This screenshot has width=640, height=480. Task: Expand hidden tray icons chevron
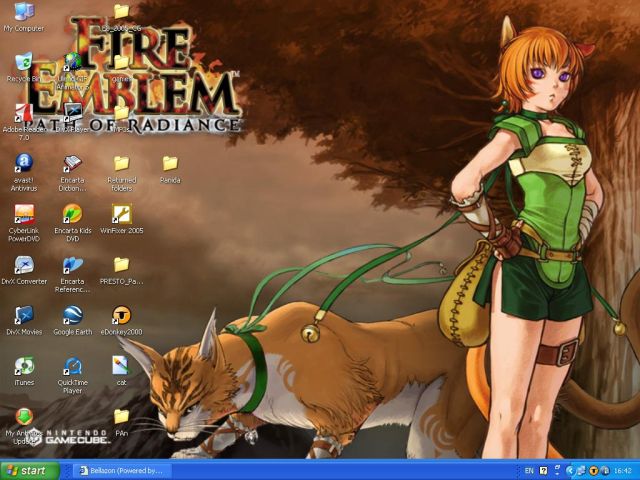coord(570,471)
